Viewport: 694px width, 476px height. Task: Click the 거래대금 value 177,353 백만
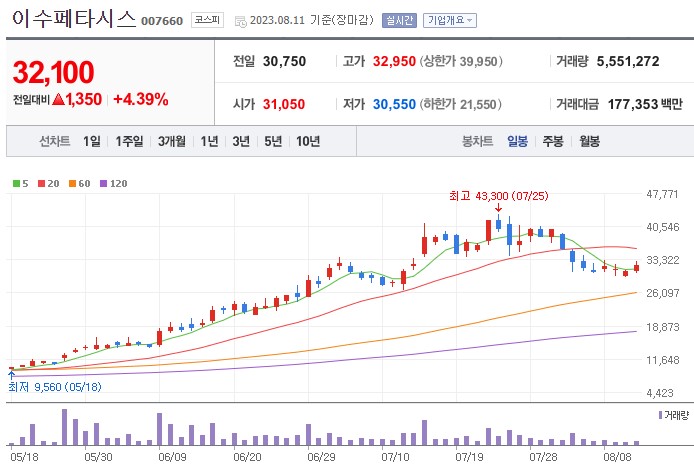[x=645, y=104]
